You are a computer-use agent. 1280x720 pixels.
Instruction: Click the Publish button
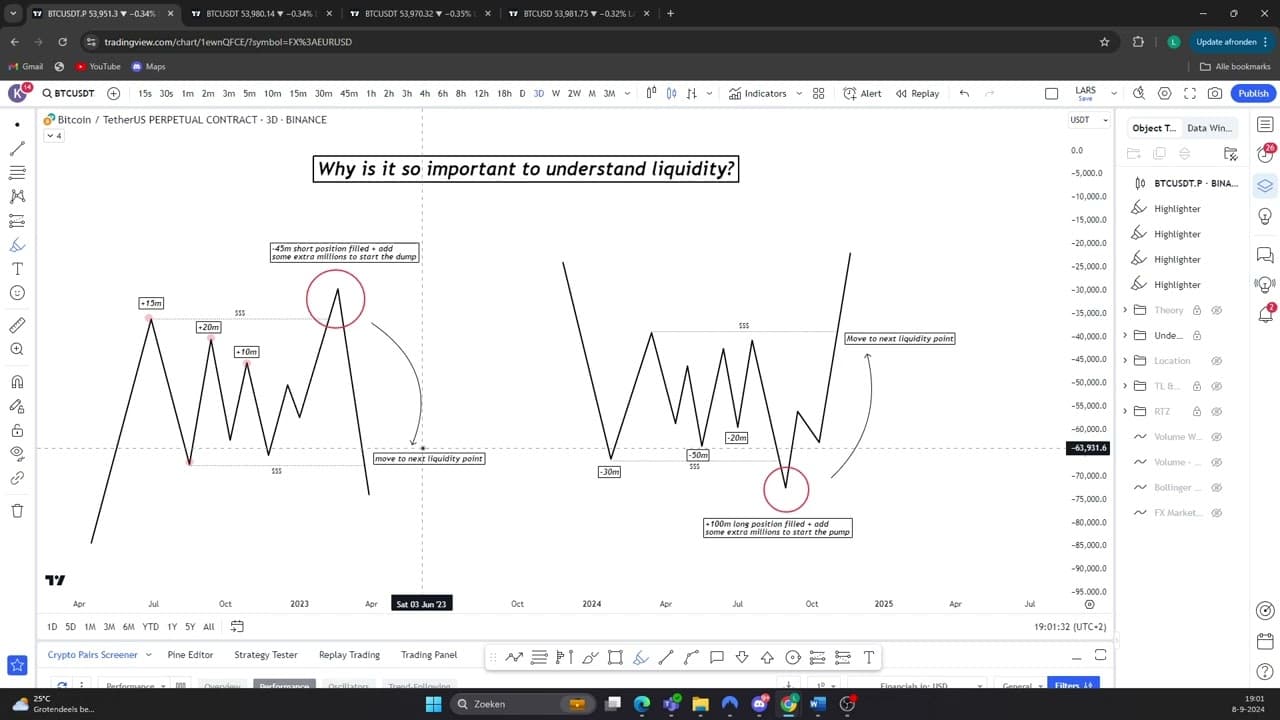point(1253,93)
